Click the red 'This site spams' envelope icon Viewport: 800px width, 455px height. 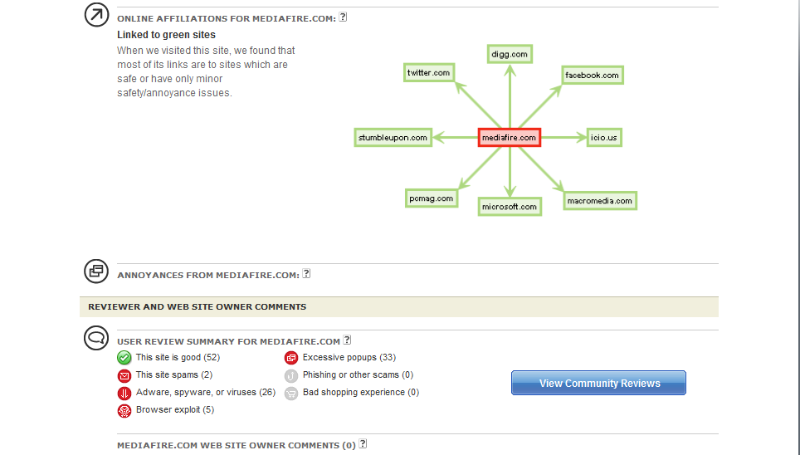(124, 375)
